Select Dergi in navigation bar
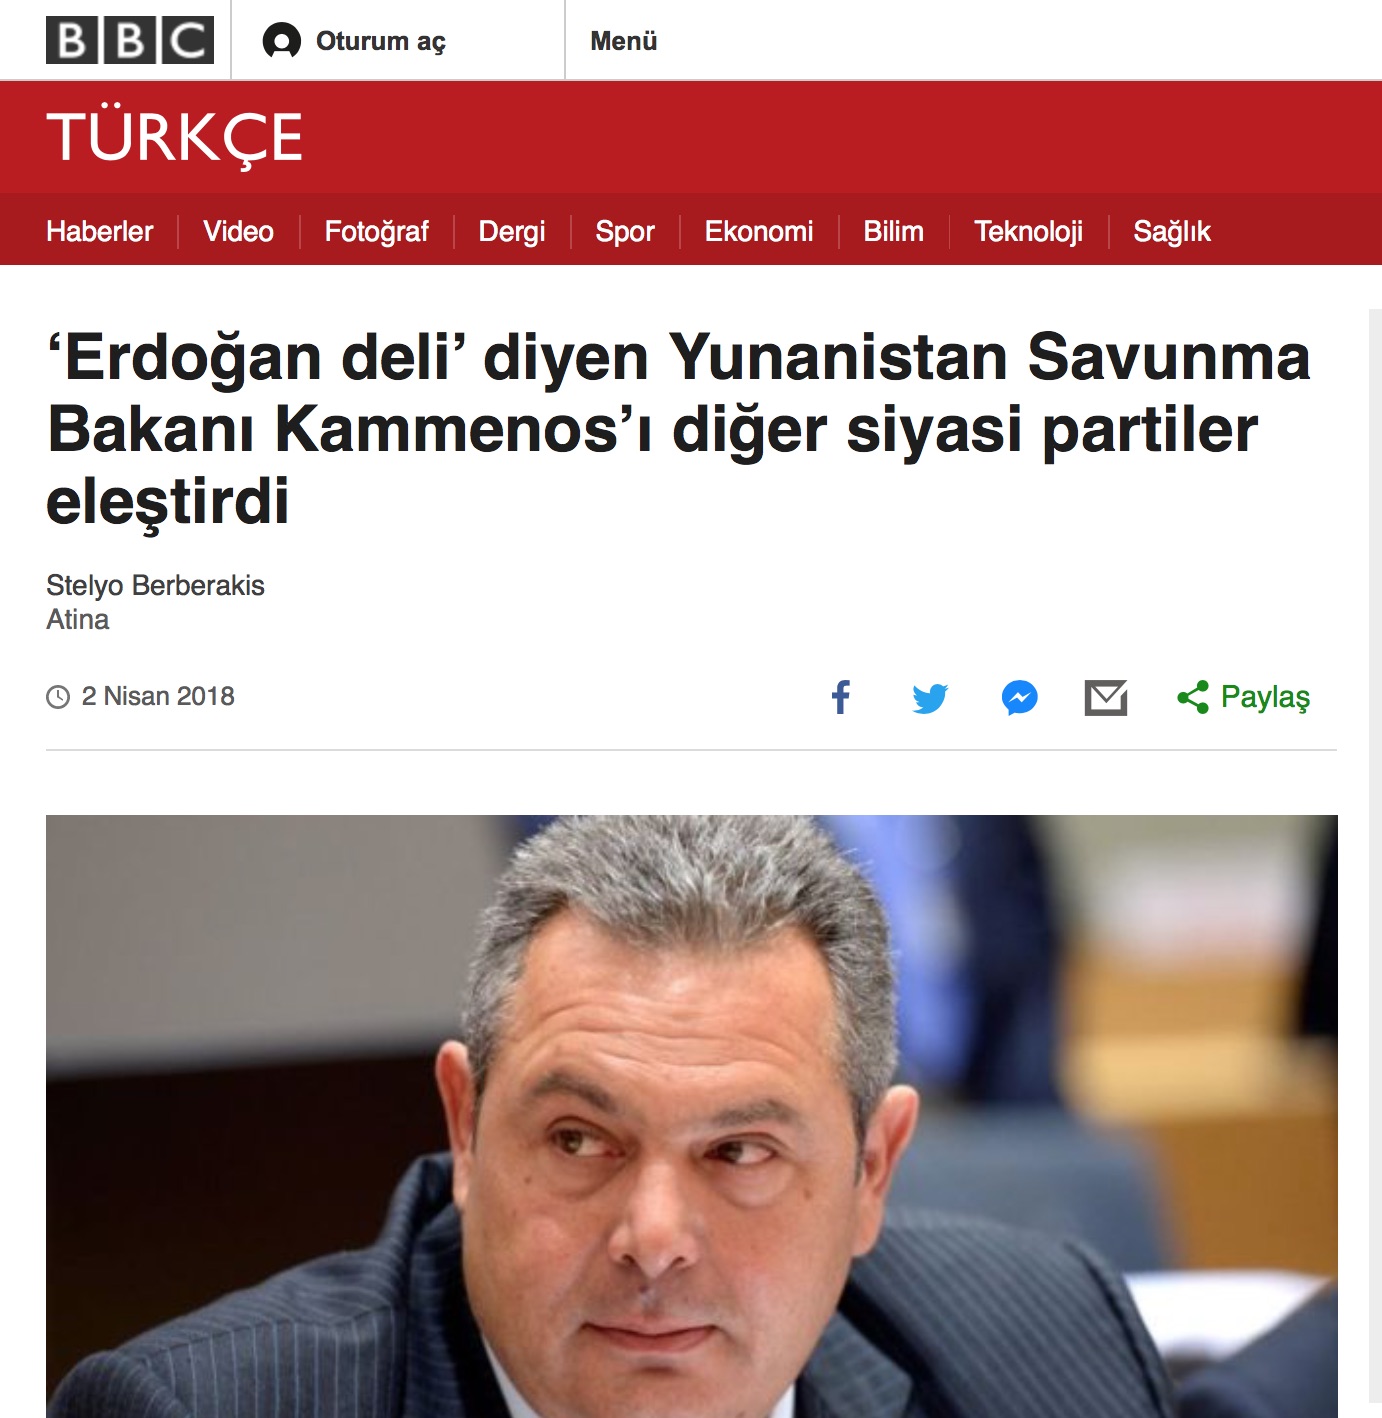The width and height of the screenshot is (1382, 1418). click(x=512, y=231)
